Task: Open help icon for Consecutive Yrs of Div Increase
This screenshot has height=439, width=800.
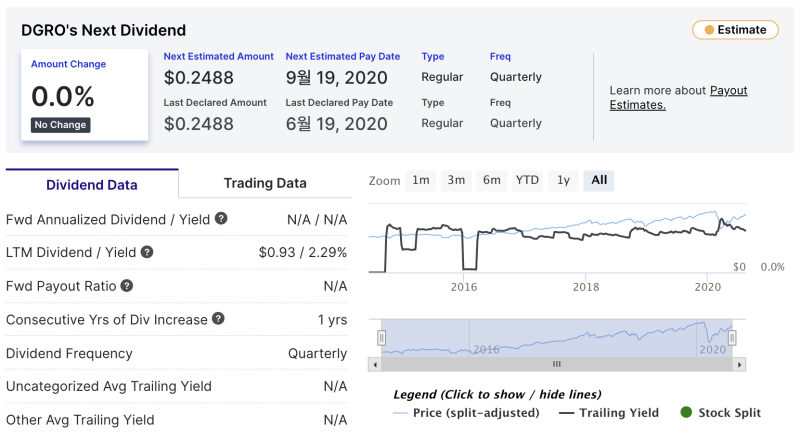Action: (x=218, y=319)
